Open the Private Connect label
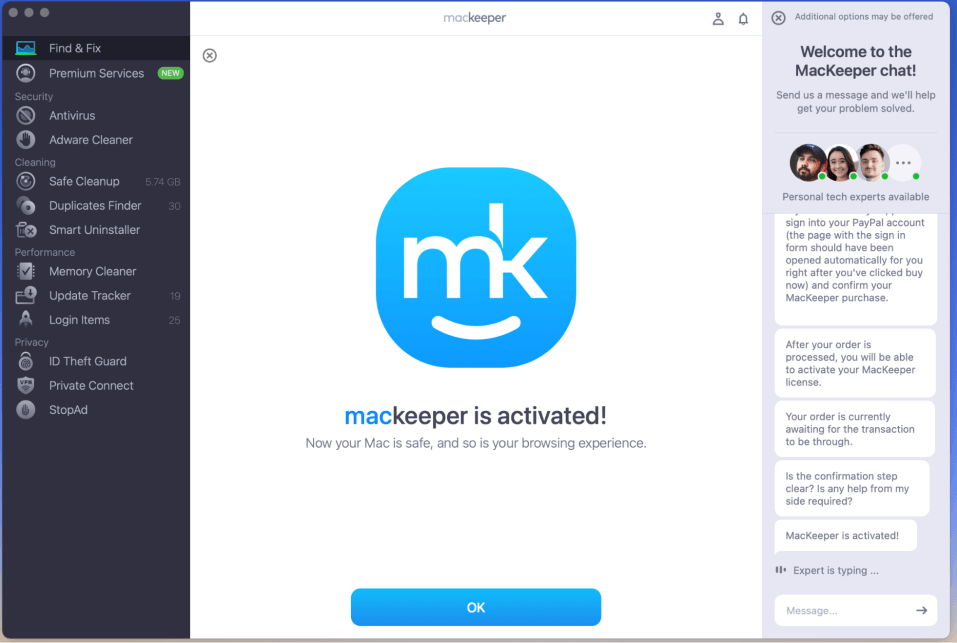This screenshot has height=643, width=957. pyautogui.click(x=91, y=386)
